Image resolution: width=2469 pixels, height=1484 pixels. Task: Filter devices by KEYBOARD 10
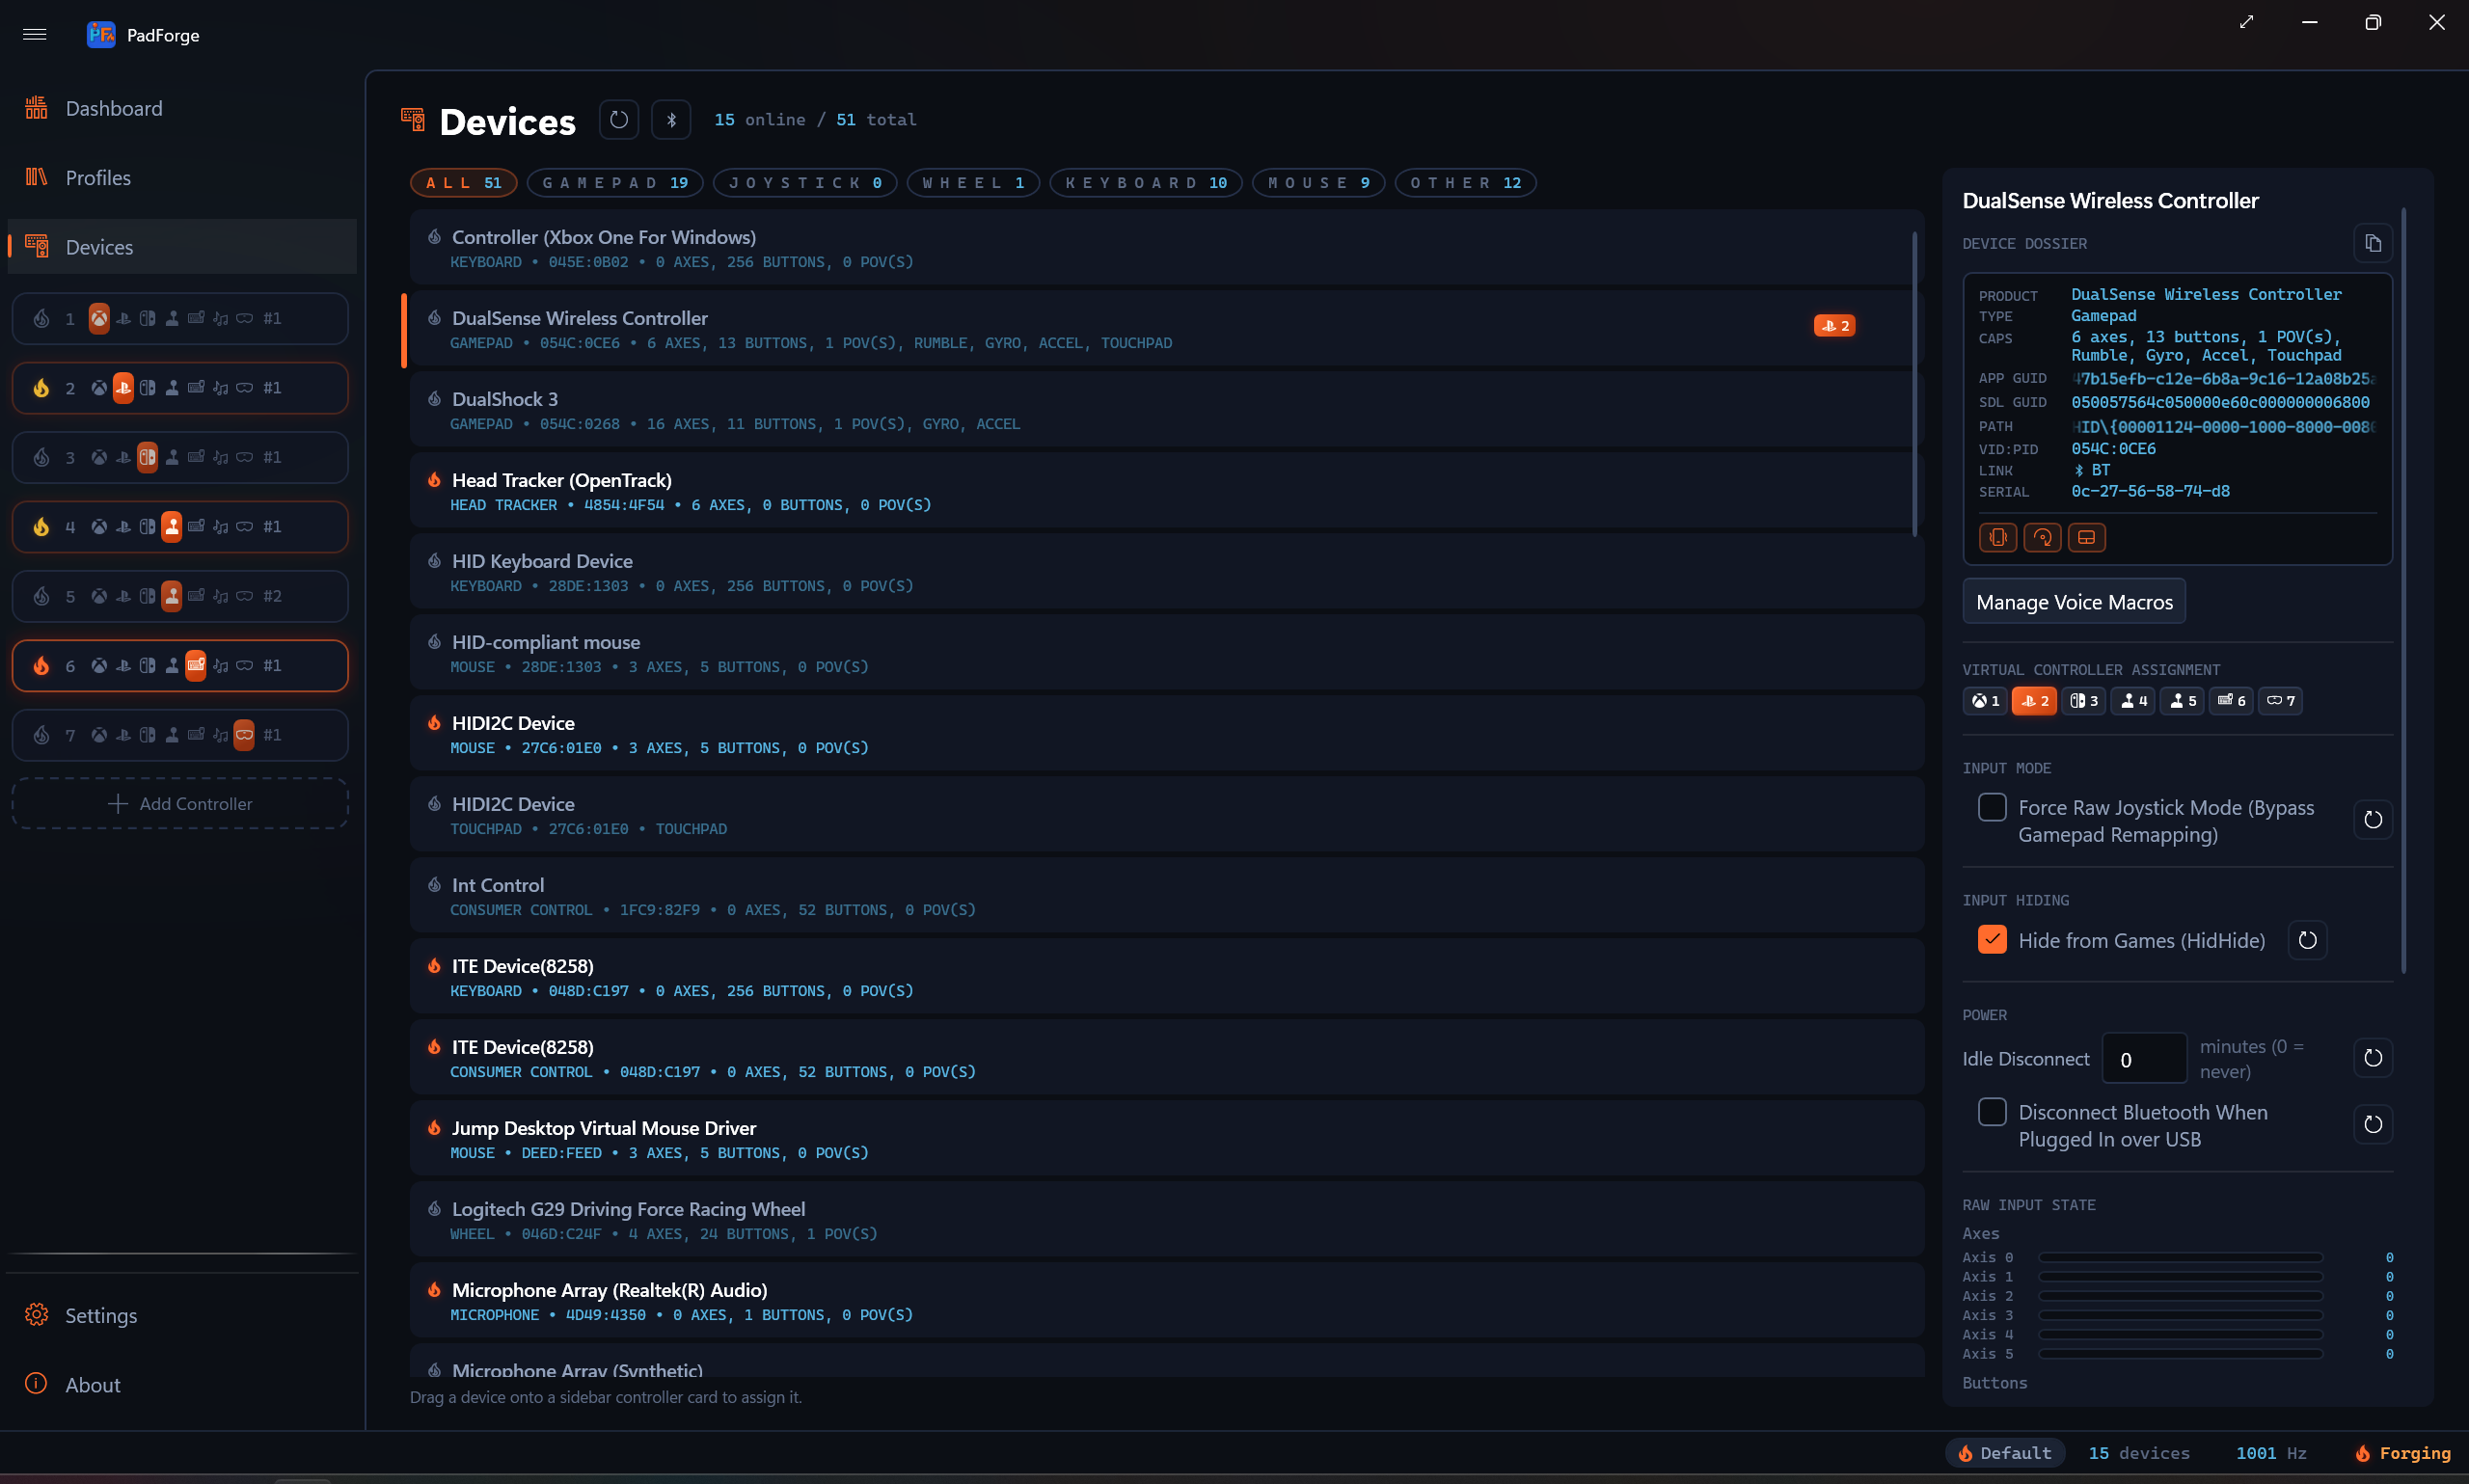[1146, 183]
